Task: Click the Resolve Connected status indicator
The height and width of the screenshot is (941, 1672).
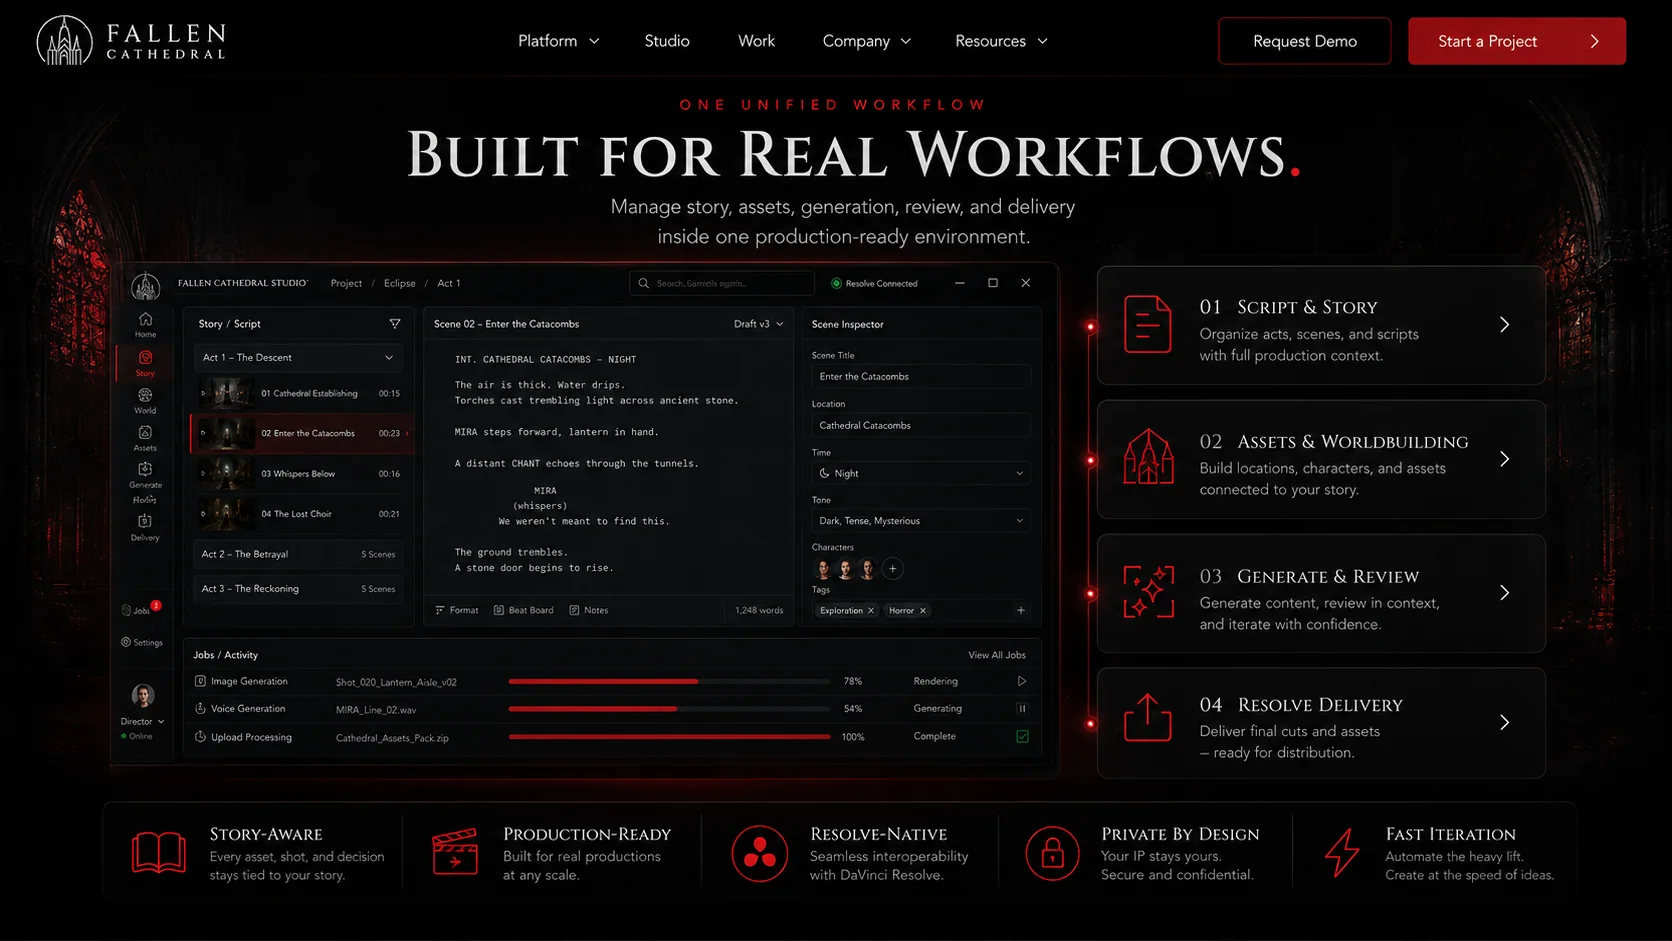Action: (x=874, y=283)
